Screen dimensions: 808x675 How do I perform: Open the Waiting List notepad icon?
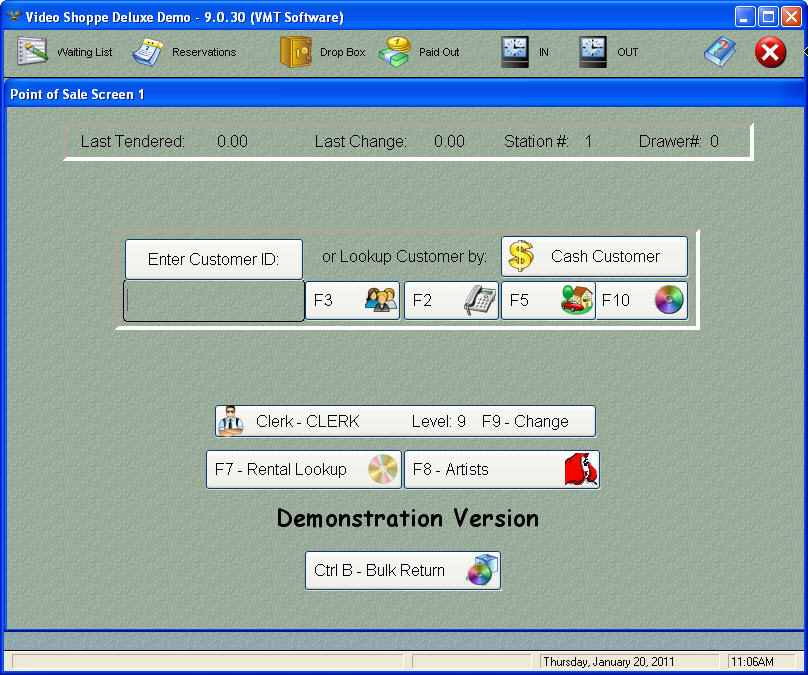point(33,52)
